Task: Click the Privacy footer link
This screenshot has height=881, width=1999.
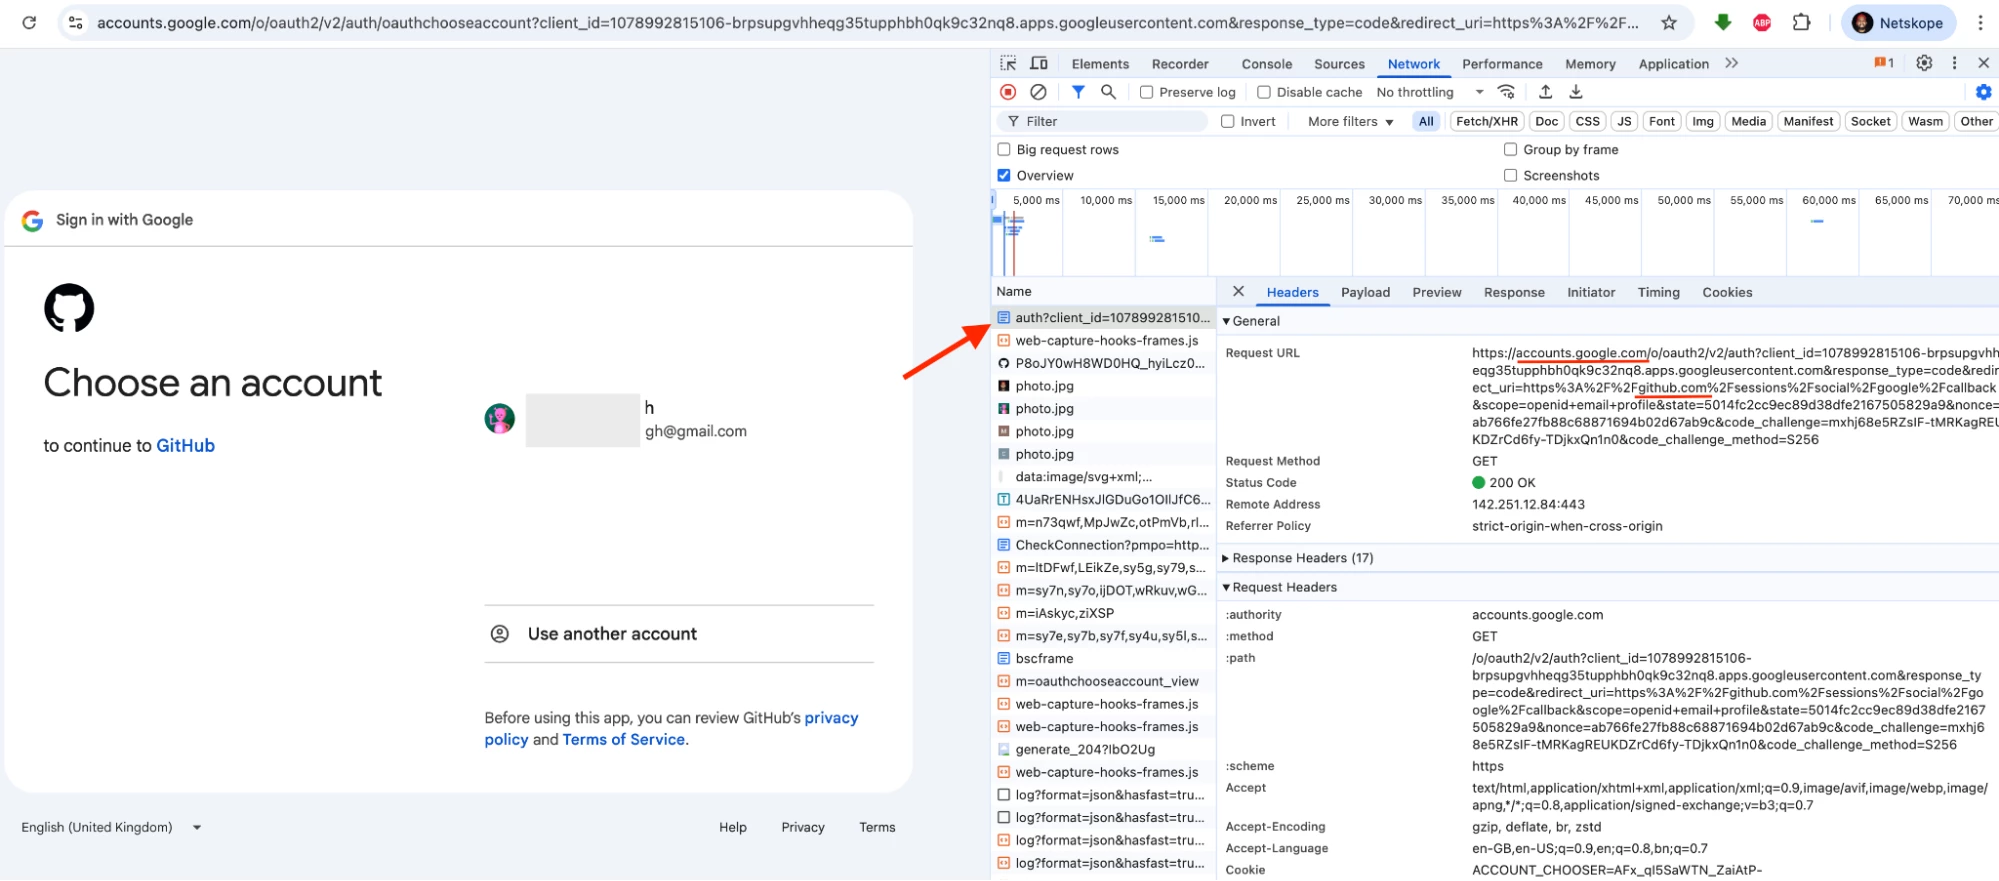Action: pos(803,827)
